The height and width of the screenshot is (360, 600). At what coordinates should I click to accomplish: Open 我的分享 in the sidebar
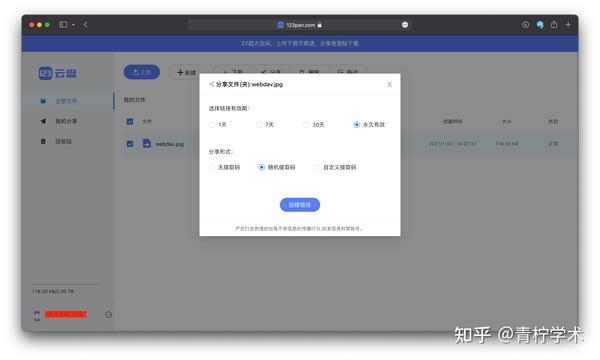[66, 121]
